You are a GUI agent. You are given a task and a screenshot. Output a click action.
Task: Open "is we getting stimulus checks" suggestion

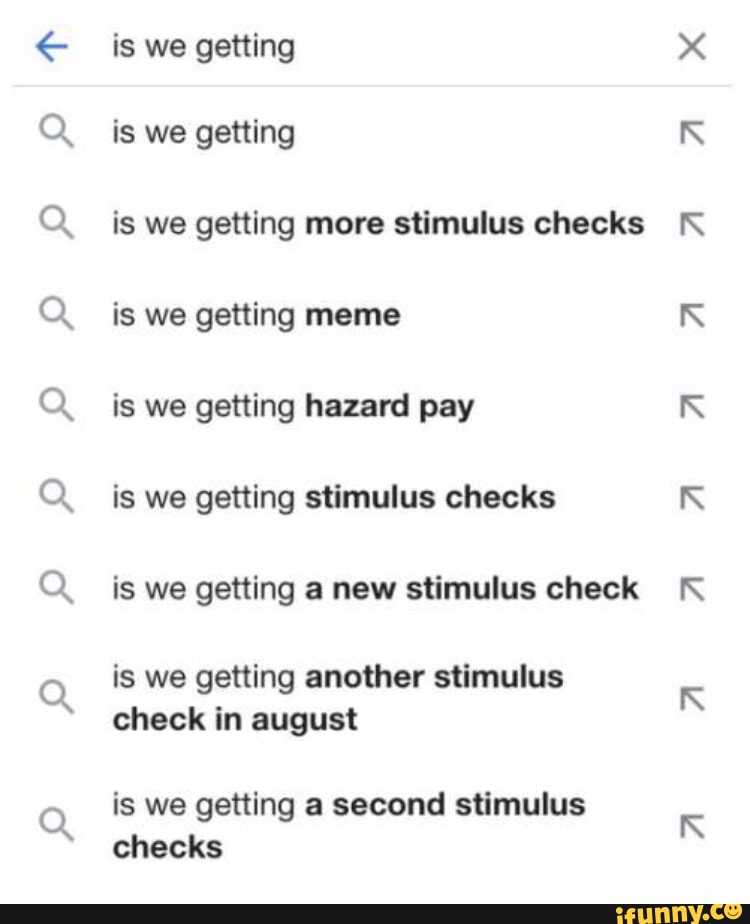tap(333, 497)
